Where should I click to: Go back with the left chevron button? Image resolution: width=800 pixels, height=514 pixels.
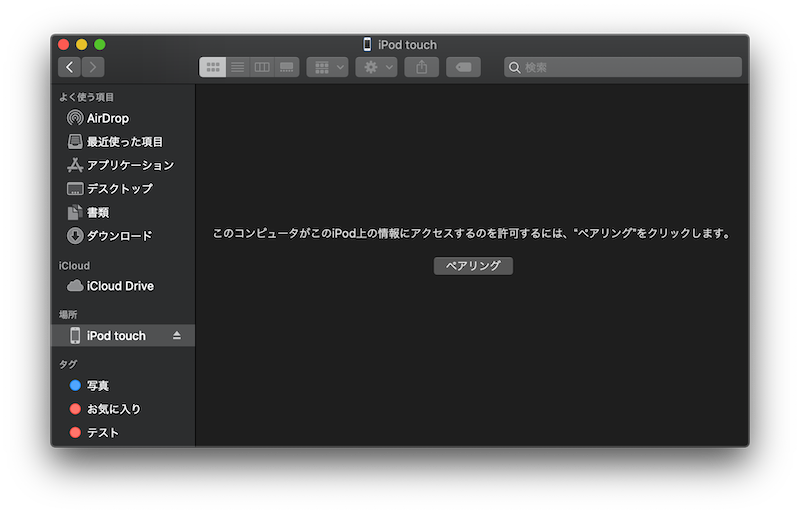pos(69,67)
